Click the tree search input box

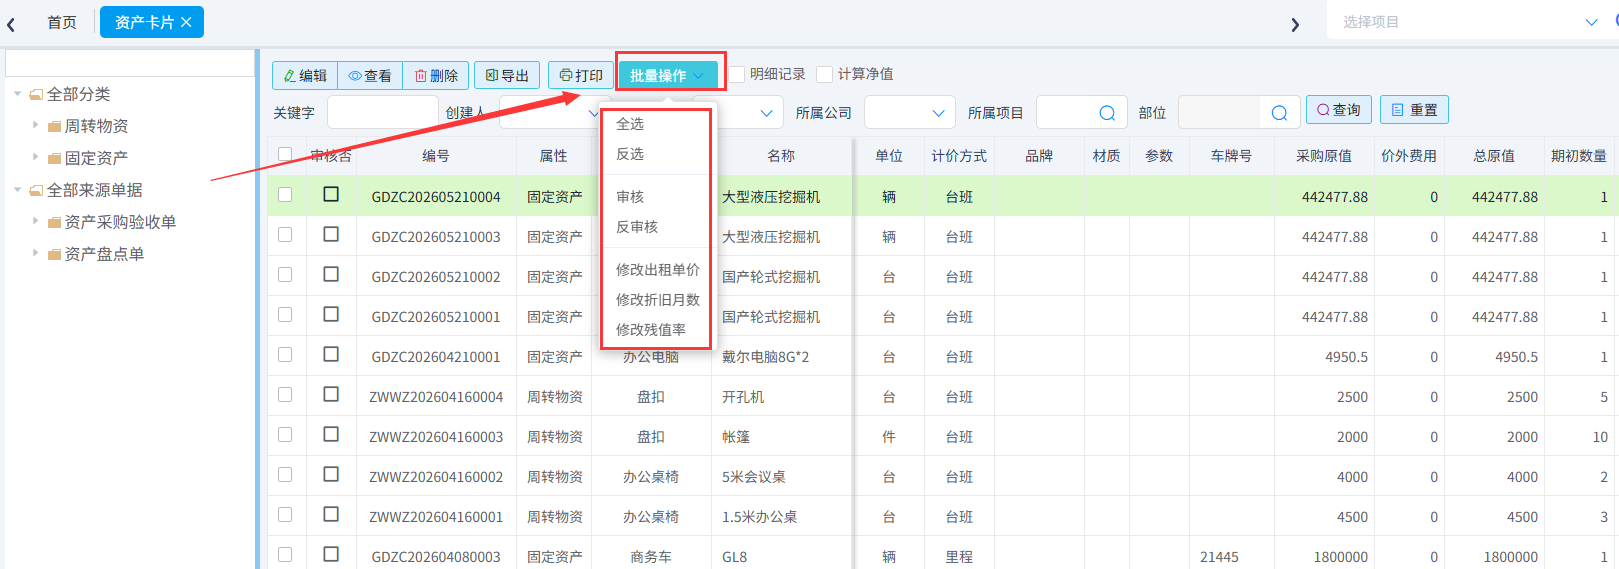[130, 63]
